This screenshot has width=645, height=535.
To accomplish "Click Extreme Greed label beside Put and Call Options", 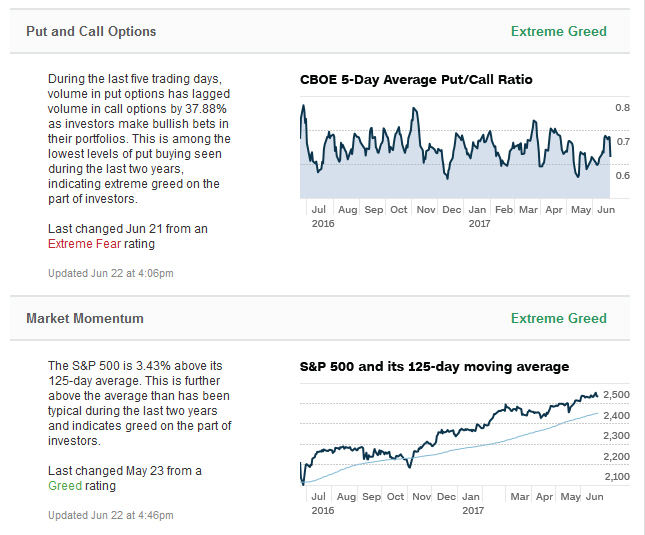I will point(558,31).
